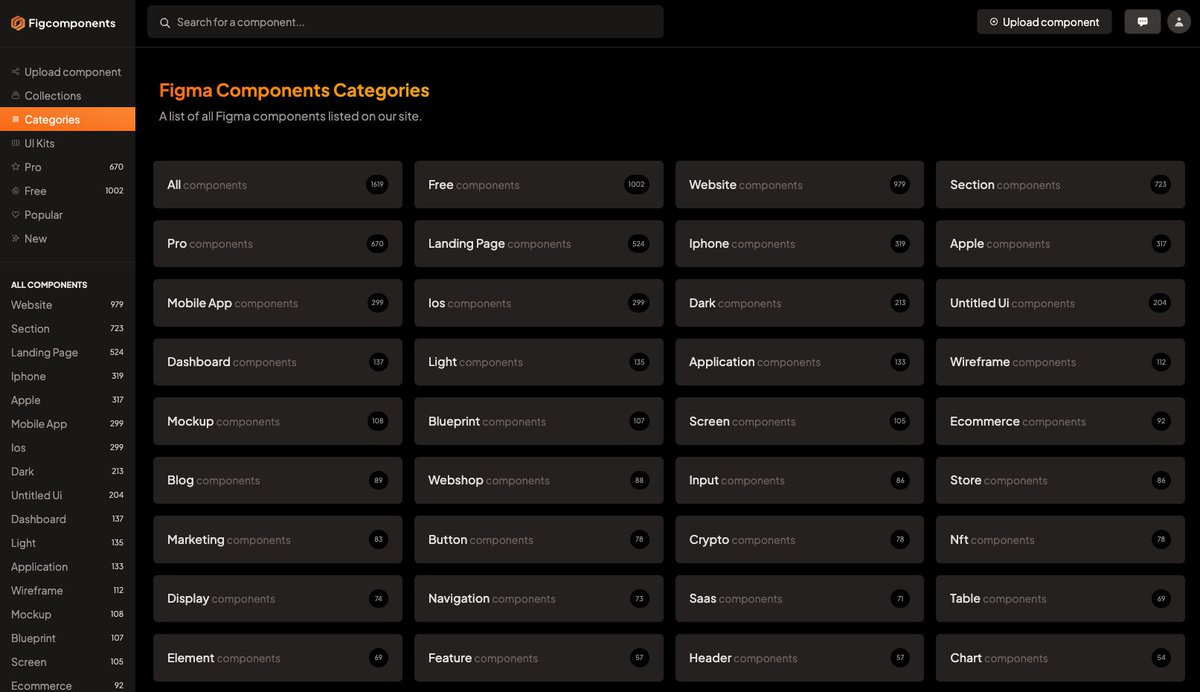Click the Collections lock icon in sidebar
This screenshot has width=1200, height=692.
(15, 96)
